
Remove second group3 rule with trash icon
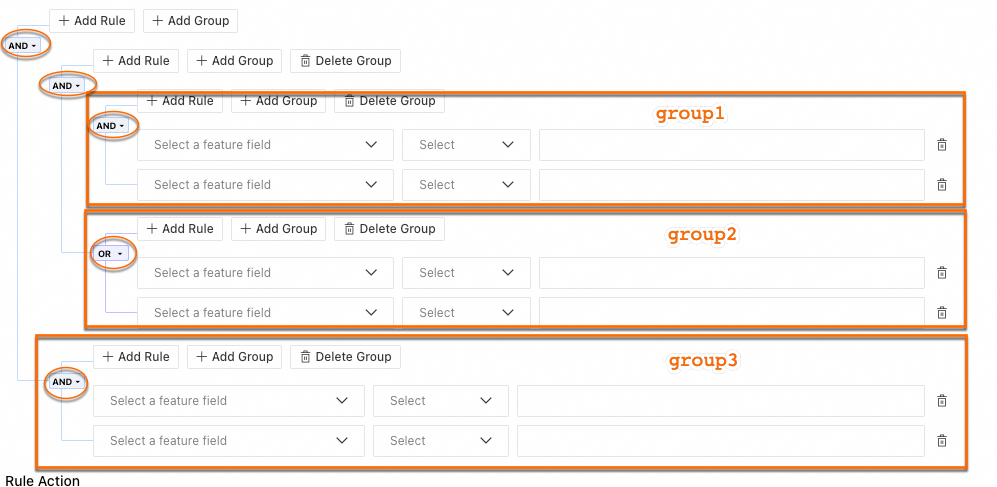[941, 441]
